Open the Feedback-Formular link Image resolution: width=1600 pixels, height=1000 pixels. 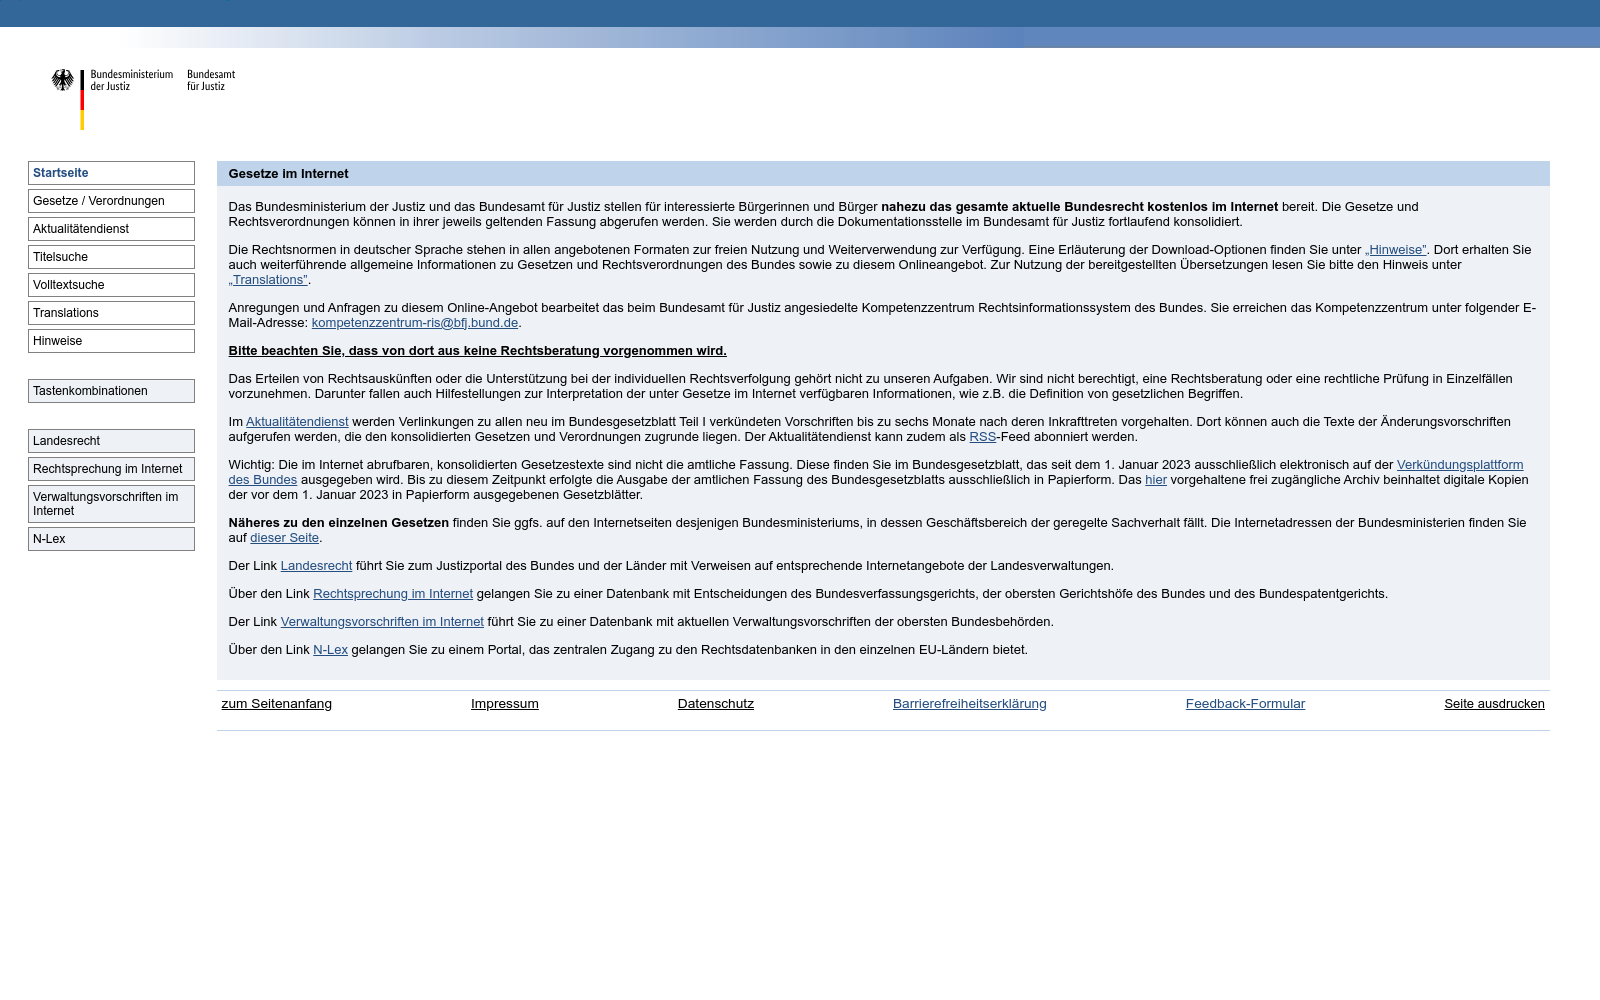click(x=1245, y=704)
